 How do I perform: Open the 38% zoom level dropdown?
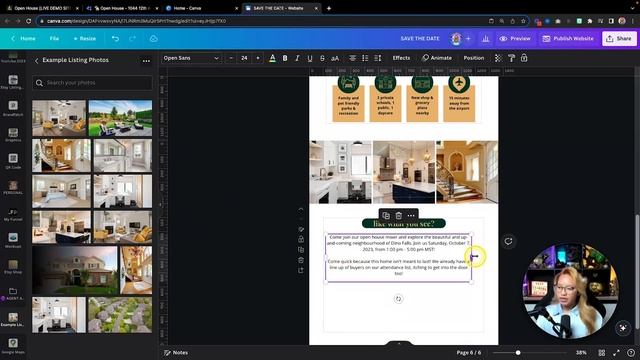click(x=581, y=353)
